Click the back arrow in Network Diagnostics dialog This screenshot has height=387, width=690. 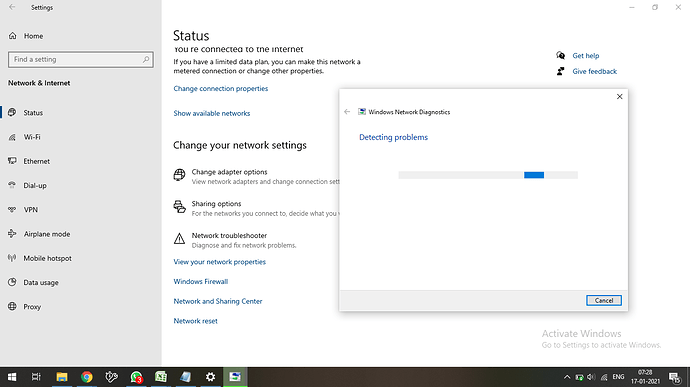tap(347, 112)
